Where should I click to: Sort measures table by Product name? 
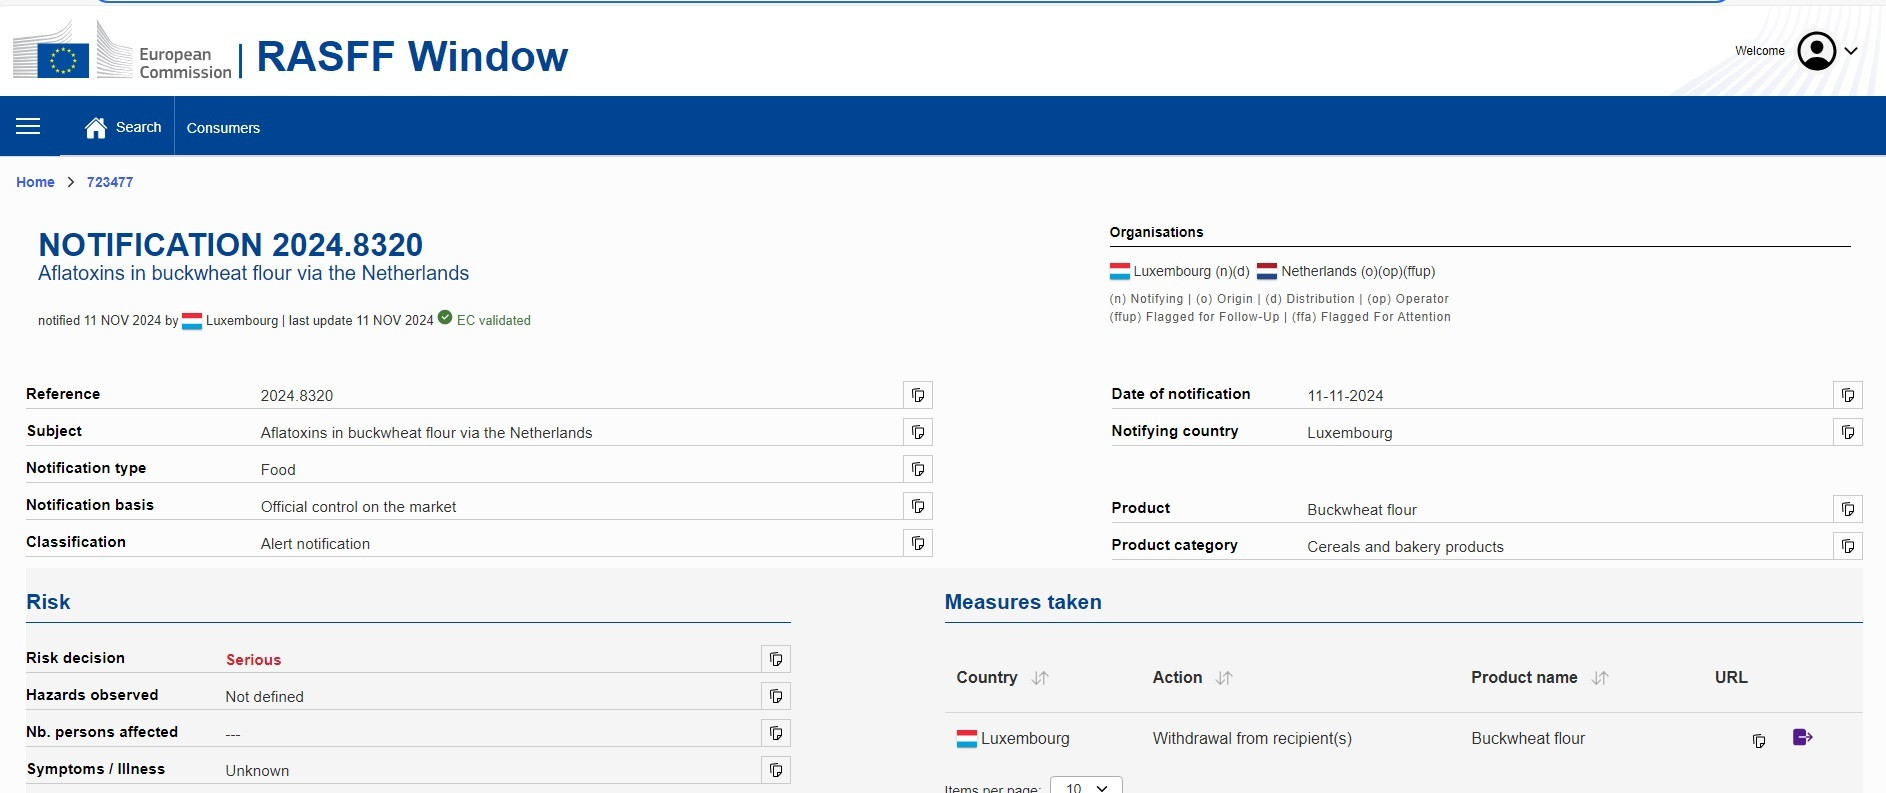(x=1600, y=678)
